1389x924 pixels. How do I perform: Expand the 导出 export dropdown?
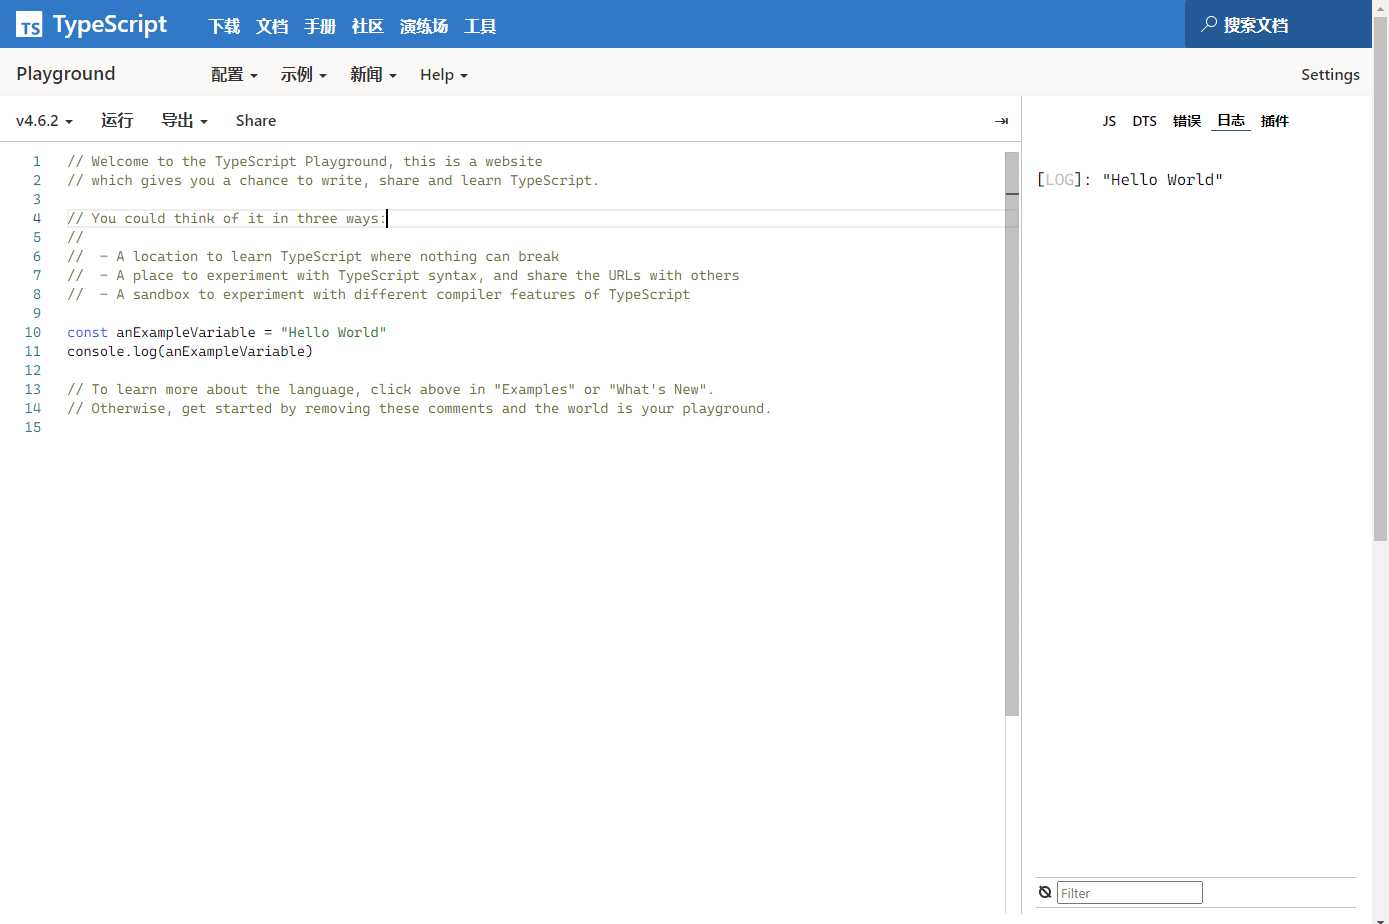click(x=185, y=120)
